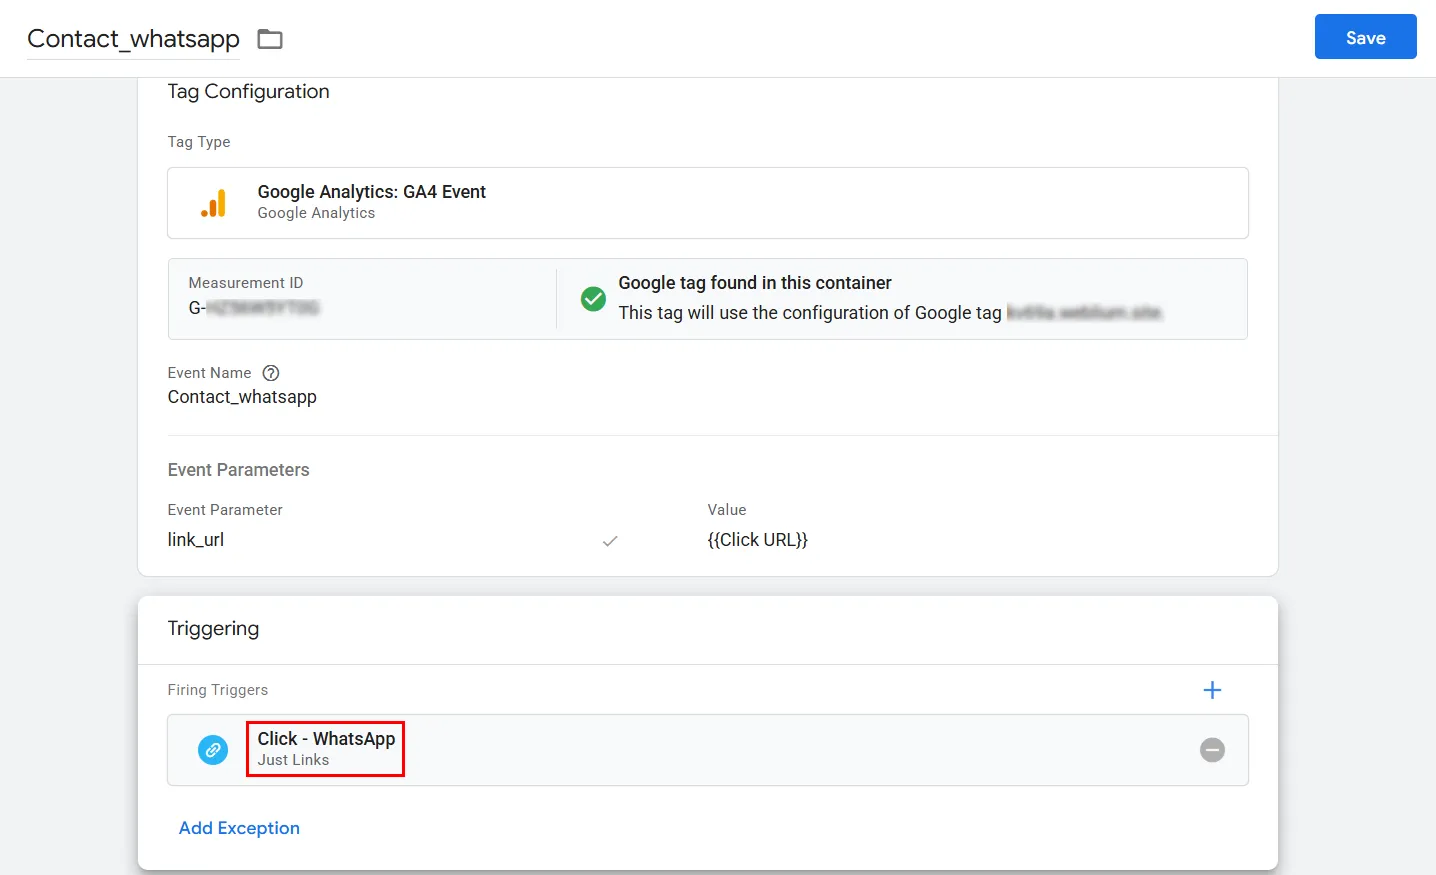
Task: Add a firing trigger with plus icon
Action: point(1212,690)
